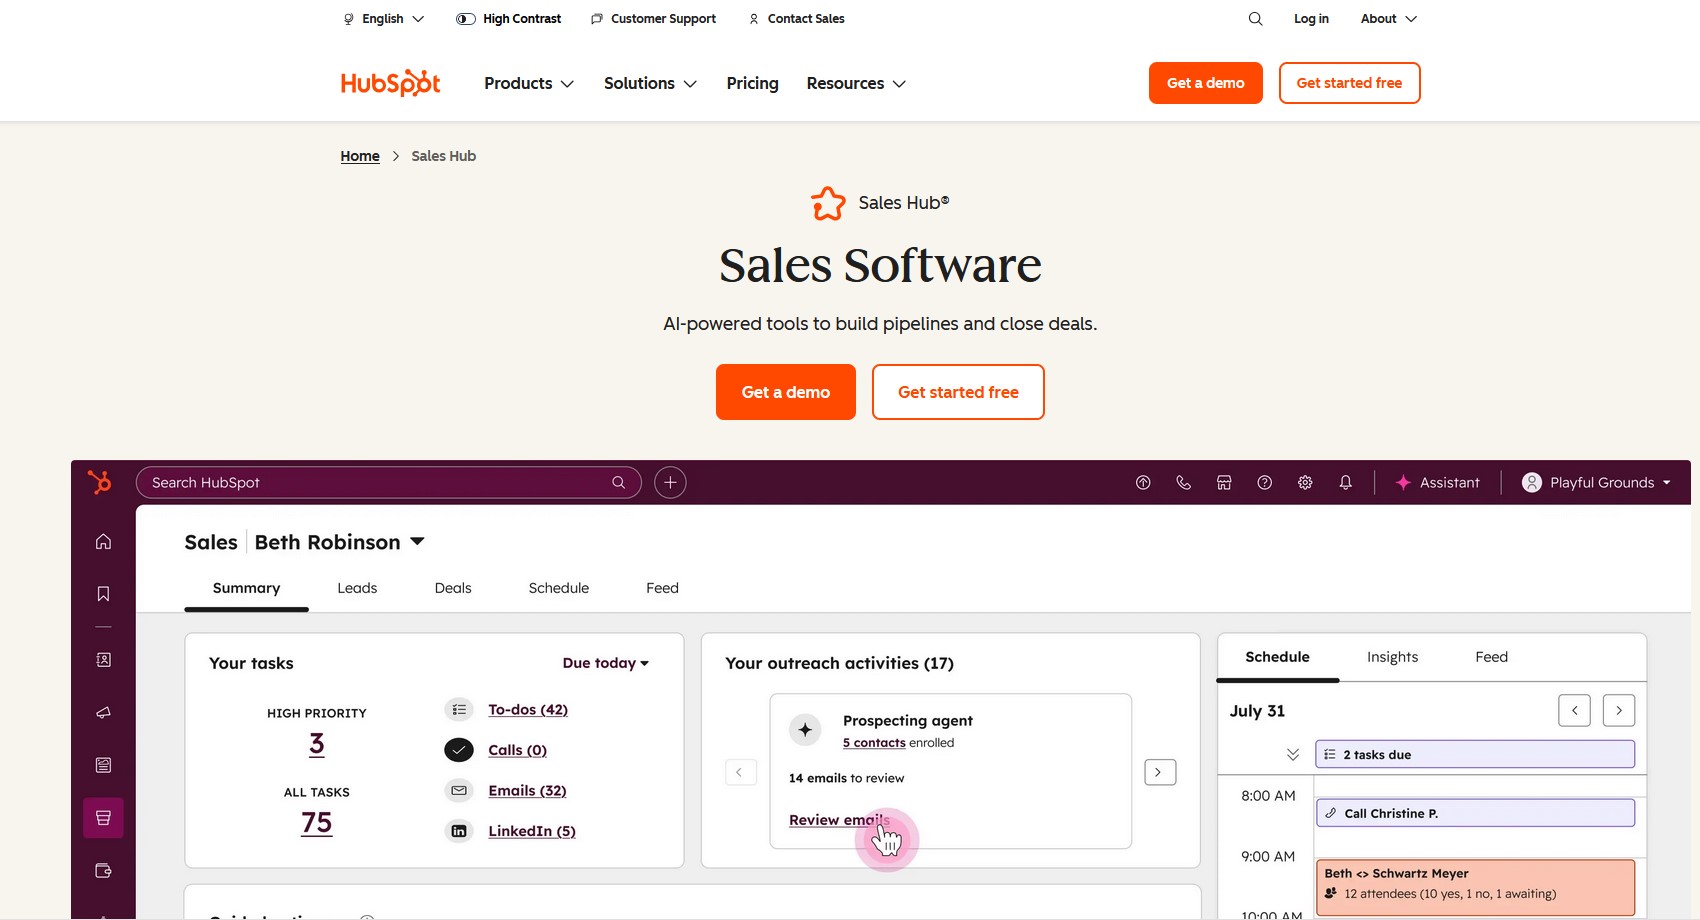Open the English language dropdown
This screenshot has width=1700, height=920.
coord(384,19)
